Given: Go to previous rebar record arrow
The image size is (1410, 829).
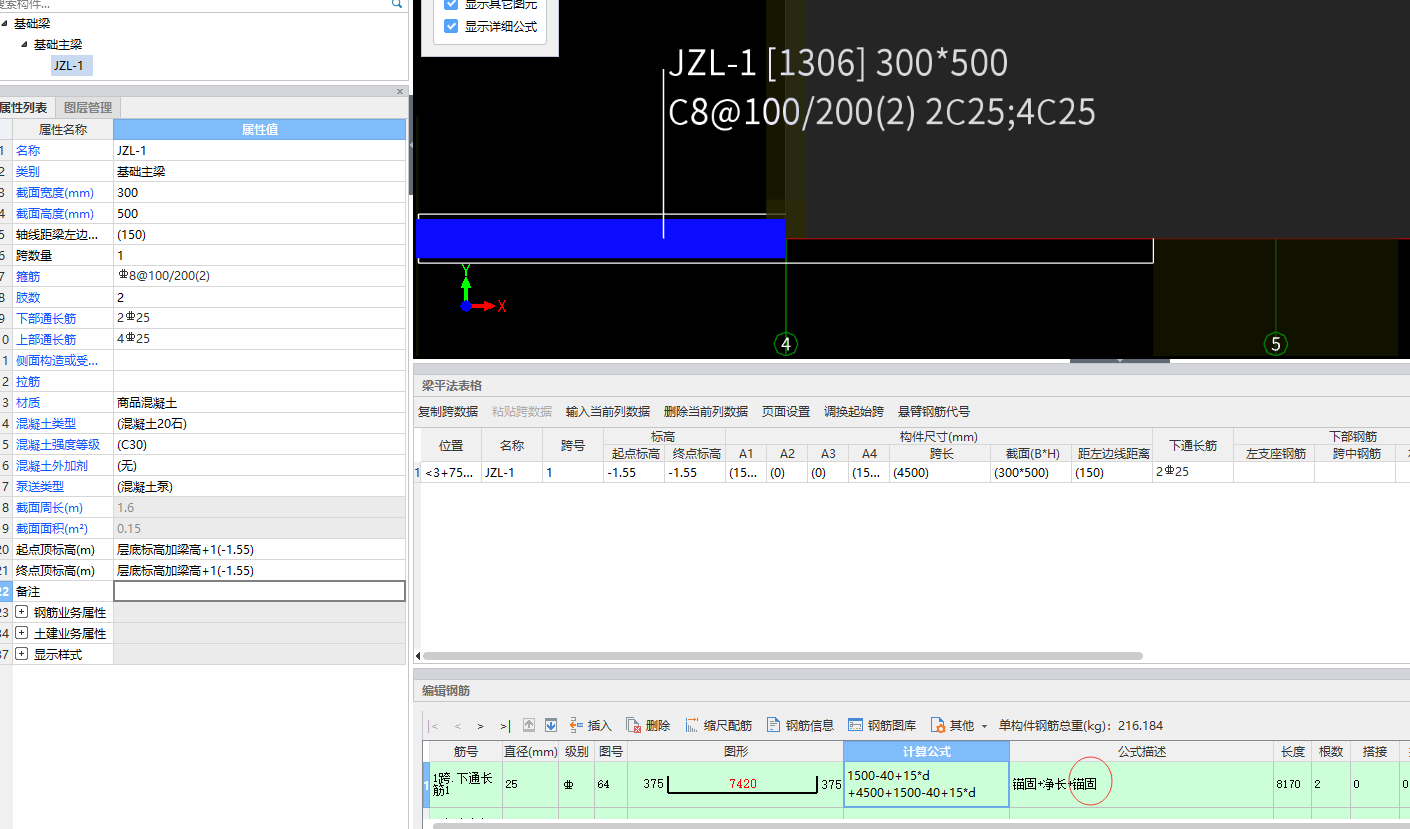Looking at the screenshot, I should [457, 726].
